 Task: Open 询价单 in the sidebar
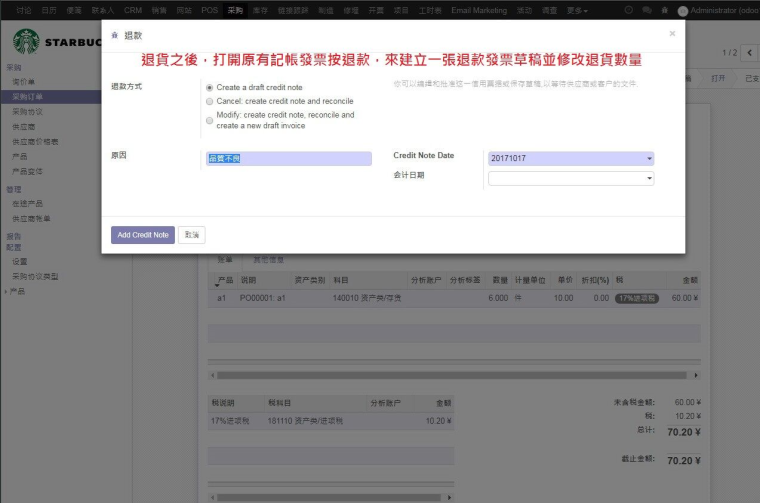(x=23, y=82)
